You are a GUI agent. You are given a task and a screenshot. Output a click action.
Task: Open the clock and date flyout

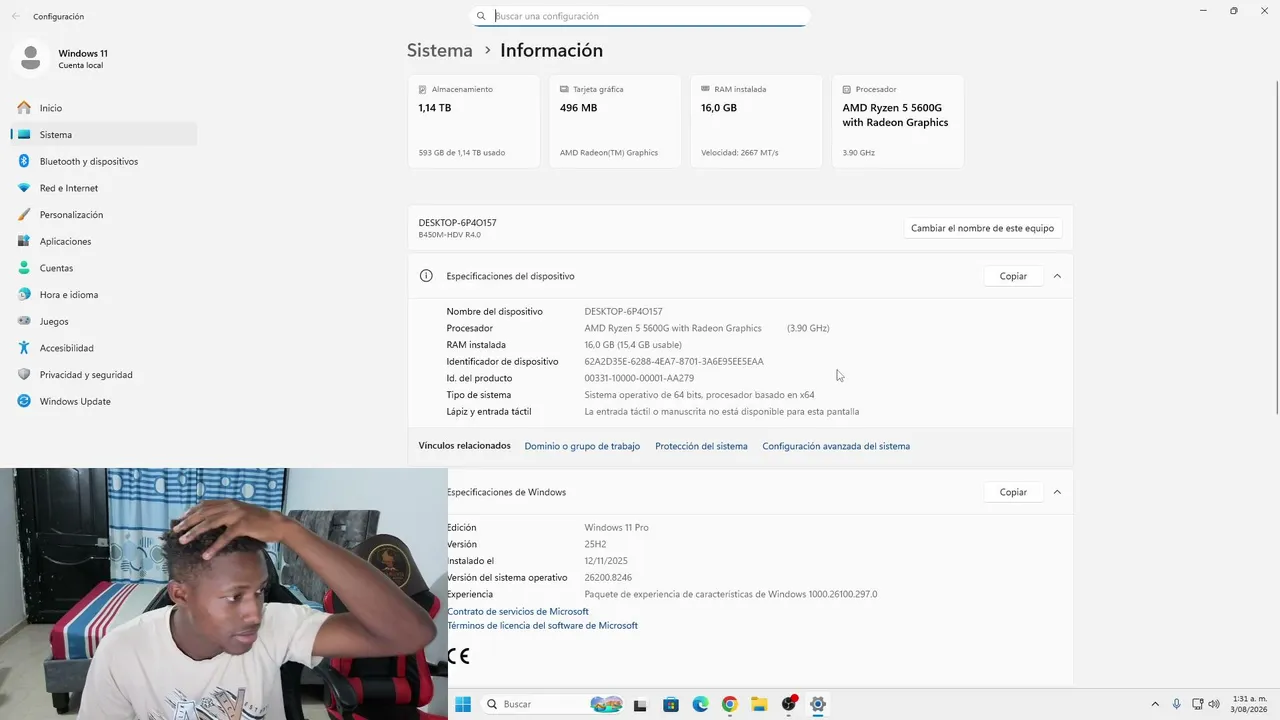click(x=1250, y=704)
